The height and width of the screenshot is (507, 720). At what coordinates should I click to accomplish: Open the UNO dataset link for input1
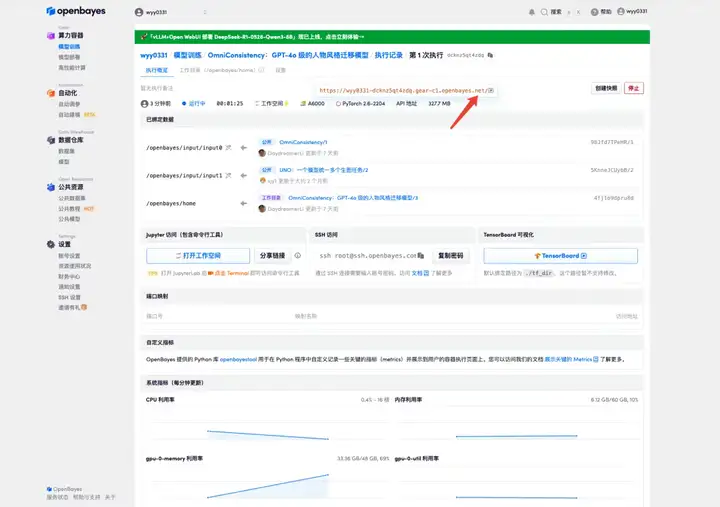coord(324,170)
